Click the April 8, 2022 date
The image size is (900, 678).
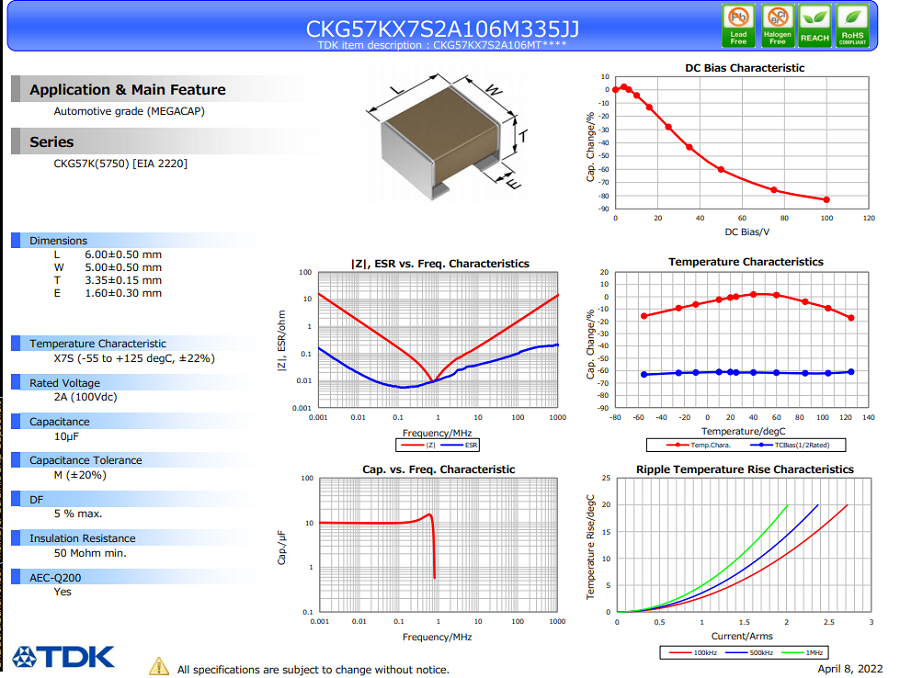pyautogui.click(x=850, y=669)
